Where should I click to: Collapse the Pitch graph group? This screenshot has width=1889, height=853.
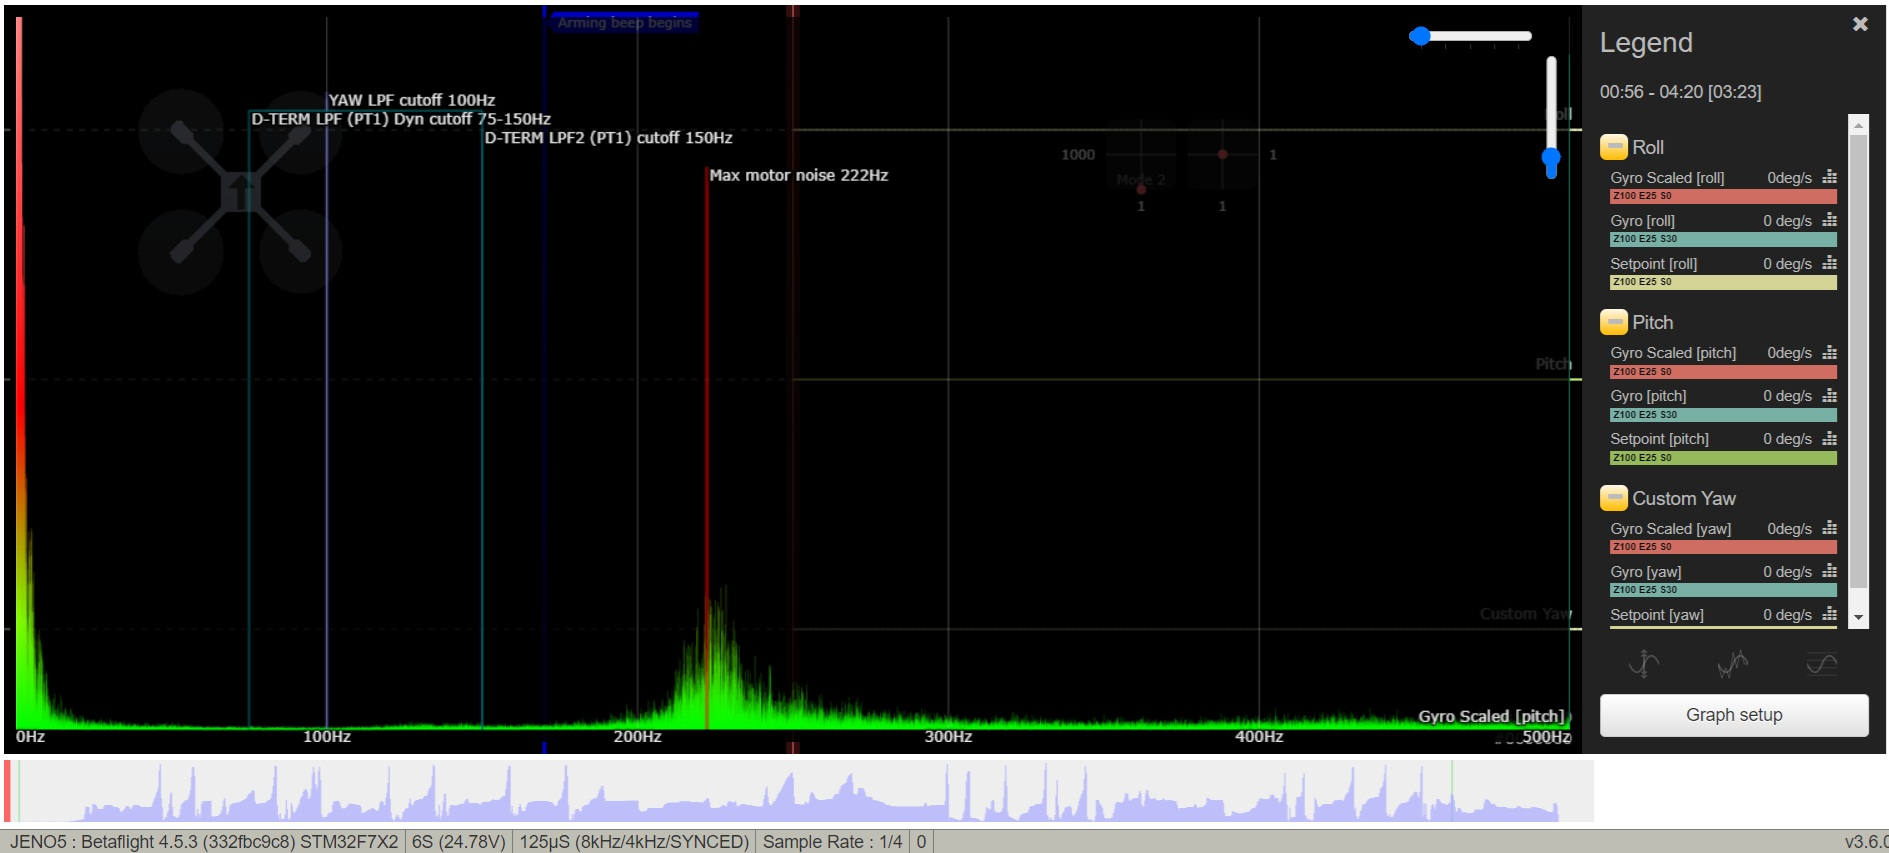click(x=1613, y=322)
